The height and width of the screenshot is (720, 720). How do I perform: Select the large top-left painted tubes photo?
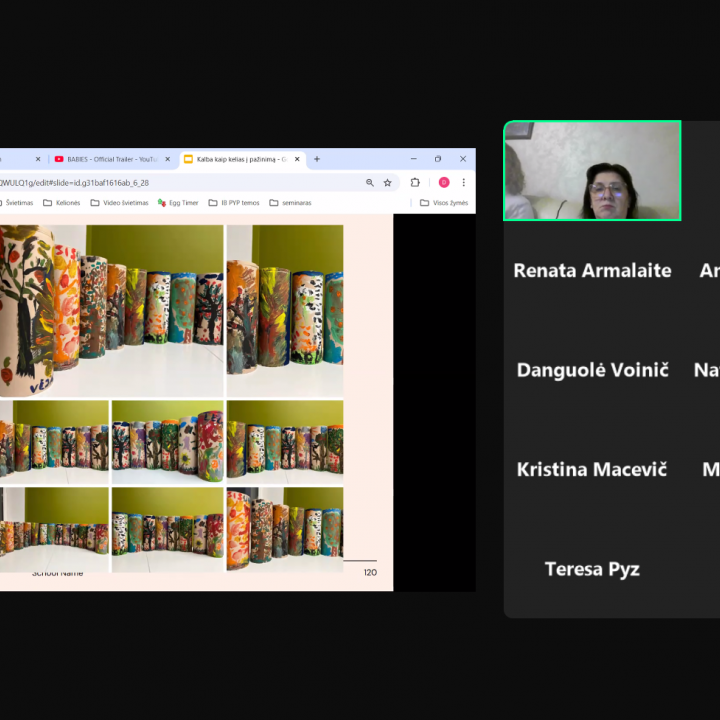(112, 311)
